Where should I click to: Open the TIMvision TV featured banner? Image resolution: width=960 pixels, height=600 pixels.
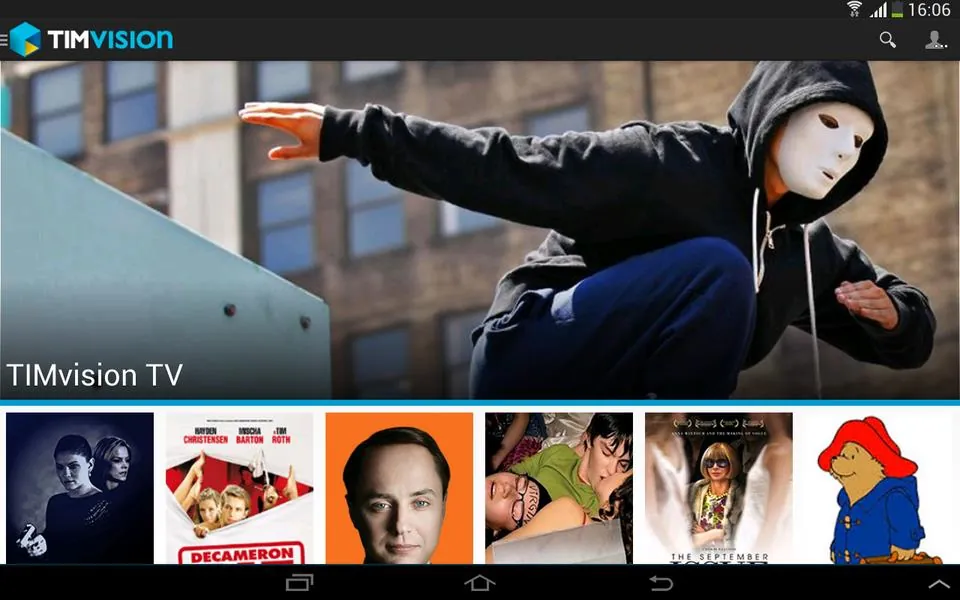480,230
